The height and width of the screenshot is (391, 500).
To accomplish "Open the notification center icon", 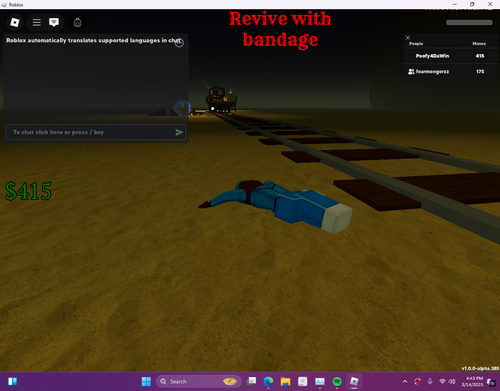I will pyautogui.click(x=491, y=382).
